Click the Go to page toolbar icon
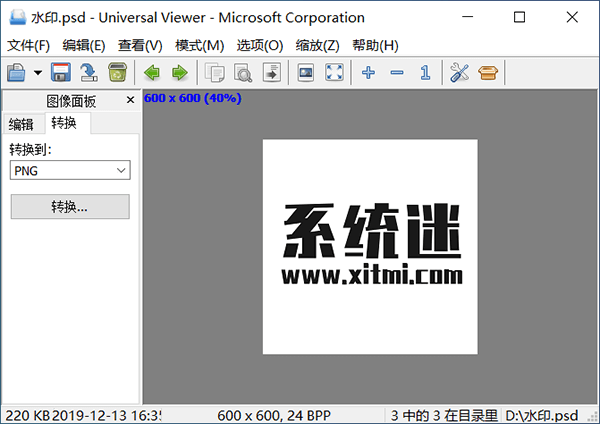600x424 pixels. (x=272, y=72)
